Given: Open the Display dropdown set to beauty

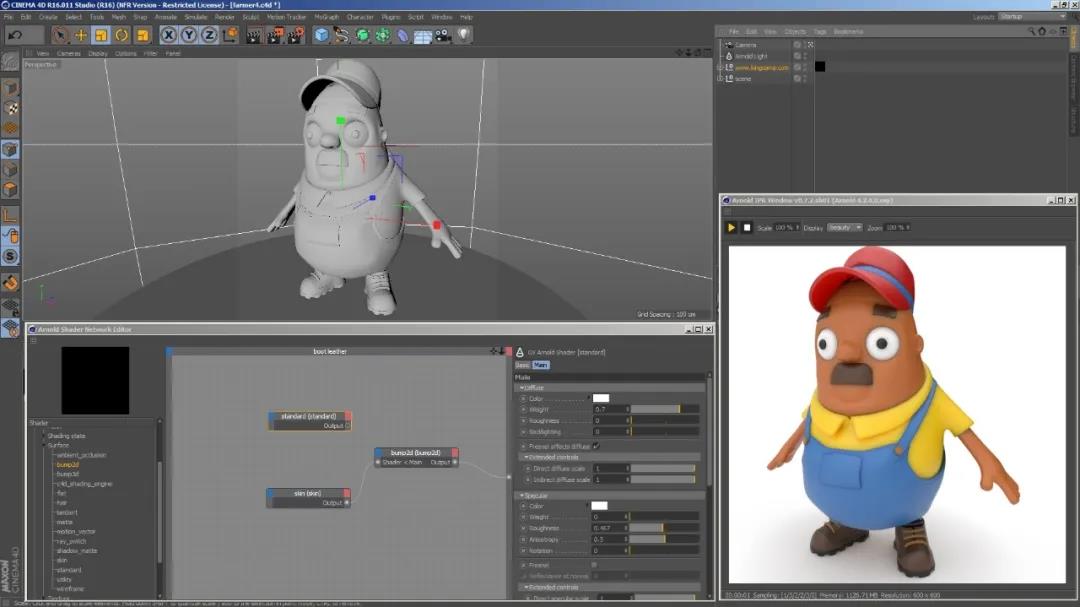Looking at the screenshot, I should (844, 228).
